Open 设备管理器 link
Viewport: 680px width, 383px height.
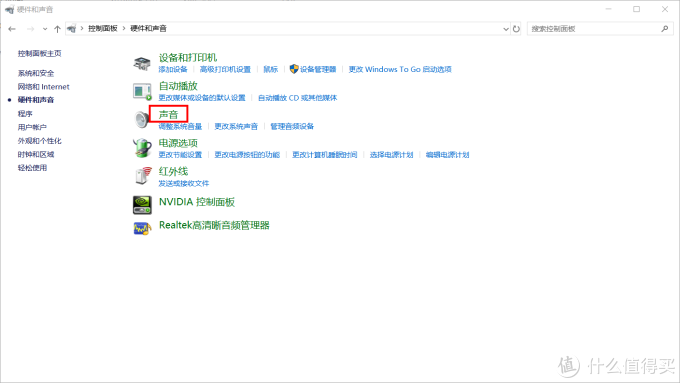pyautogui.click(x=318, y=69)
